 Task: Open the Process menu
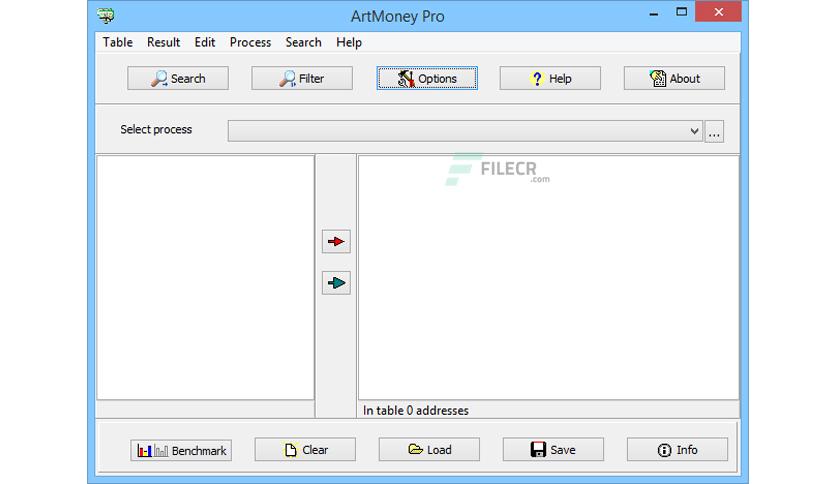250,42
